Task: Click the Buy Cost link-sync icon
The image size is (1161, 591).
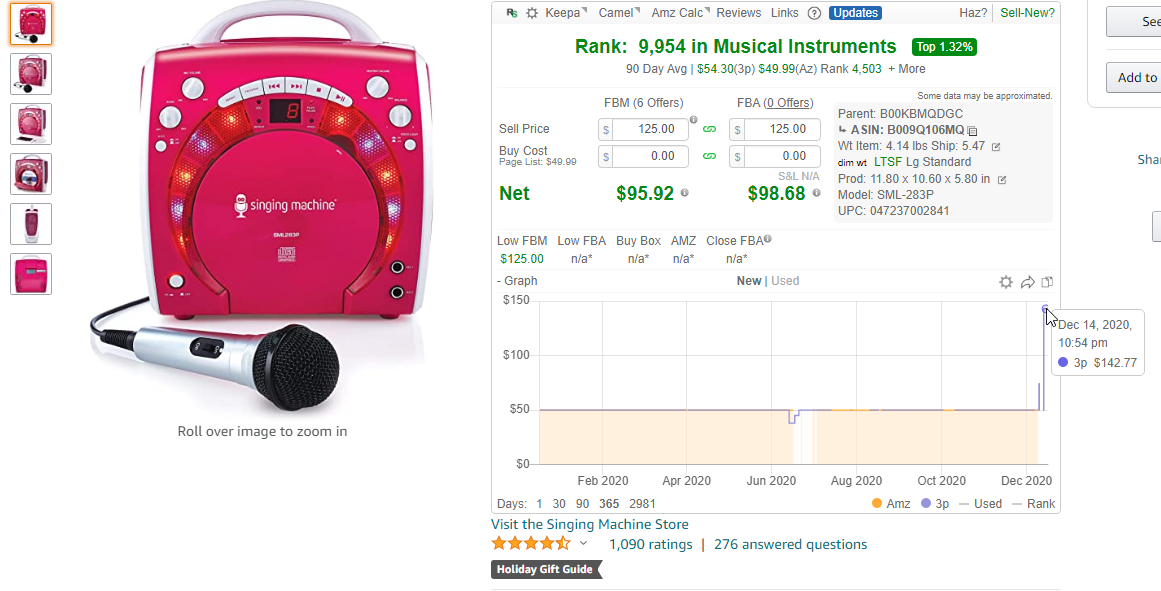Action: click(x=709, y=156)
